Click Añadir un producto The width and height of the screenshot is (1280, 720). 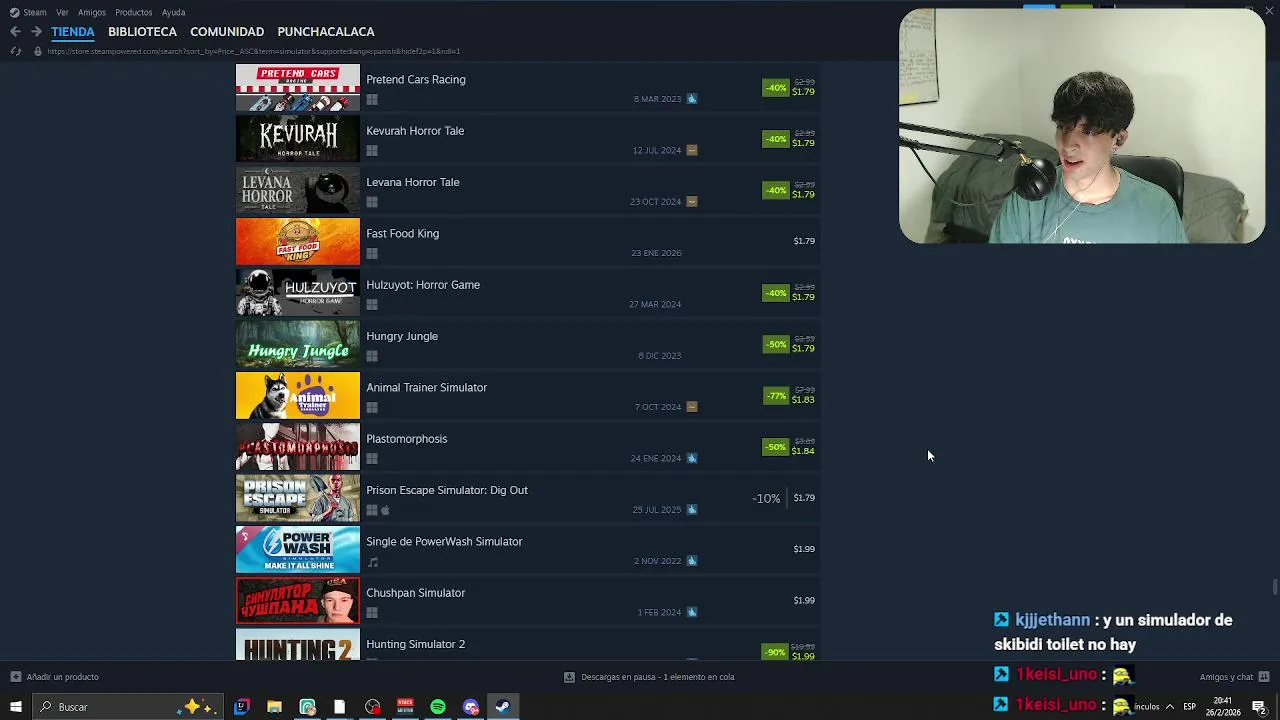(x=55, y=677)
